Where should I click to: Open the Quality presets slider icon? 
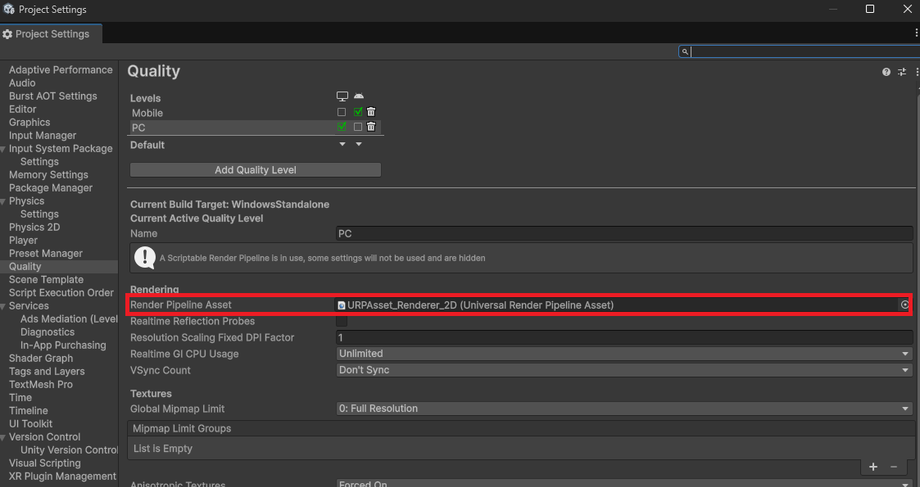(902, 72)
